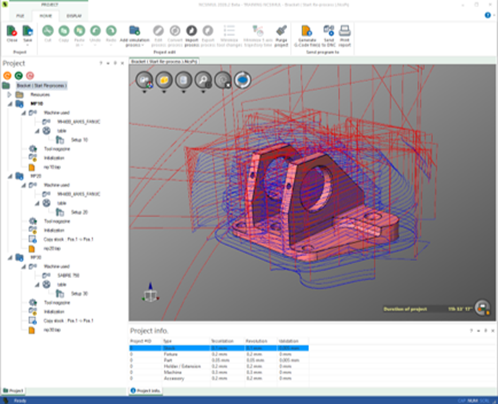Select the Project info. bottom tab

point(145,390)
